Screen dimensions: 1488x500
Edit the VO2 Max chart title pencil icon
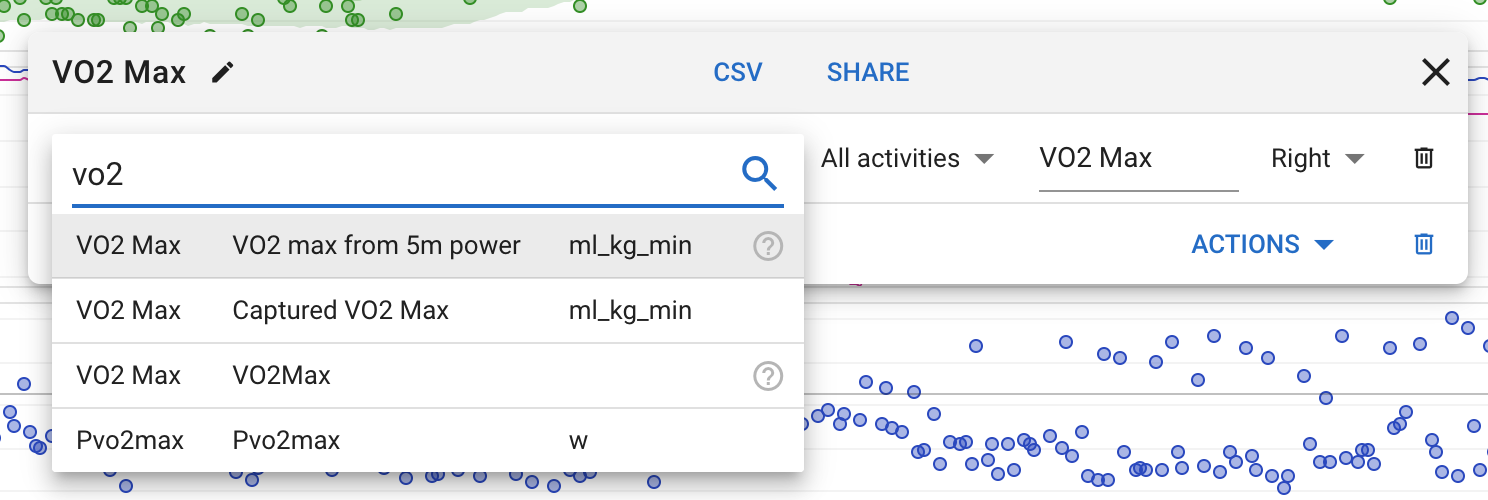coord(223,72)
